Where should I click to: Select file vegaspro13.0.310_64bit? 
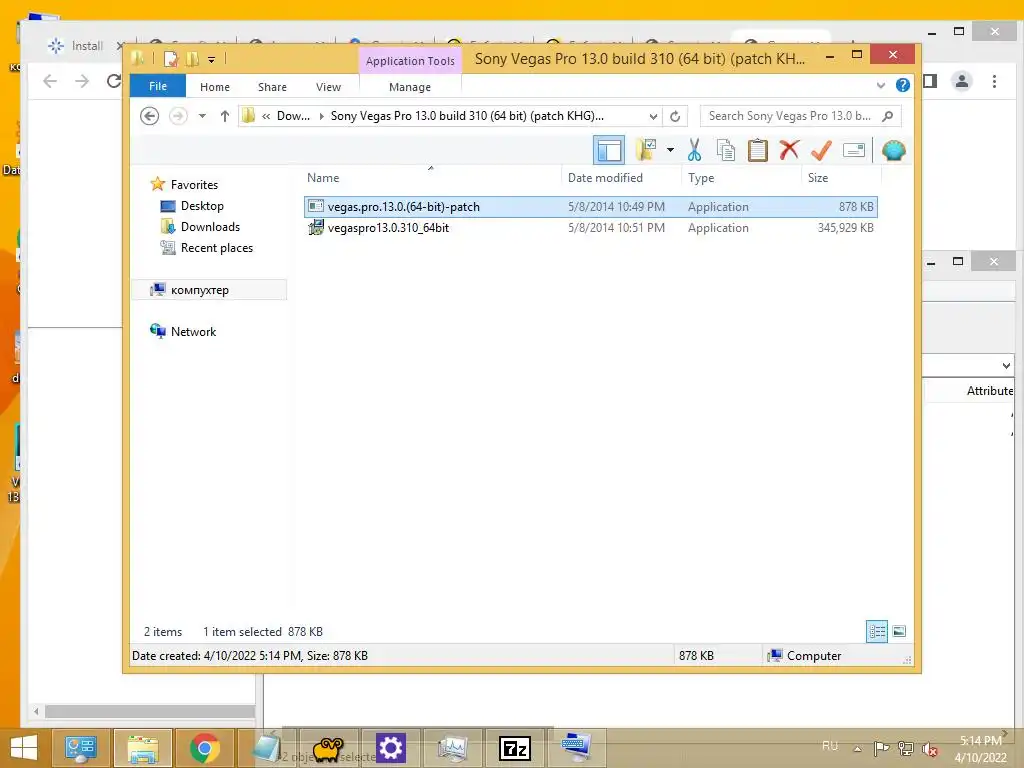click(x=590, y=227)
